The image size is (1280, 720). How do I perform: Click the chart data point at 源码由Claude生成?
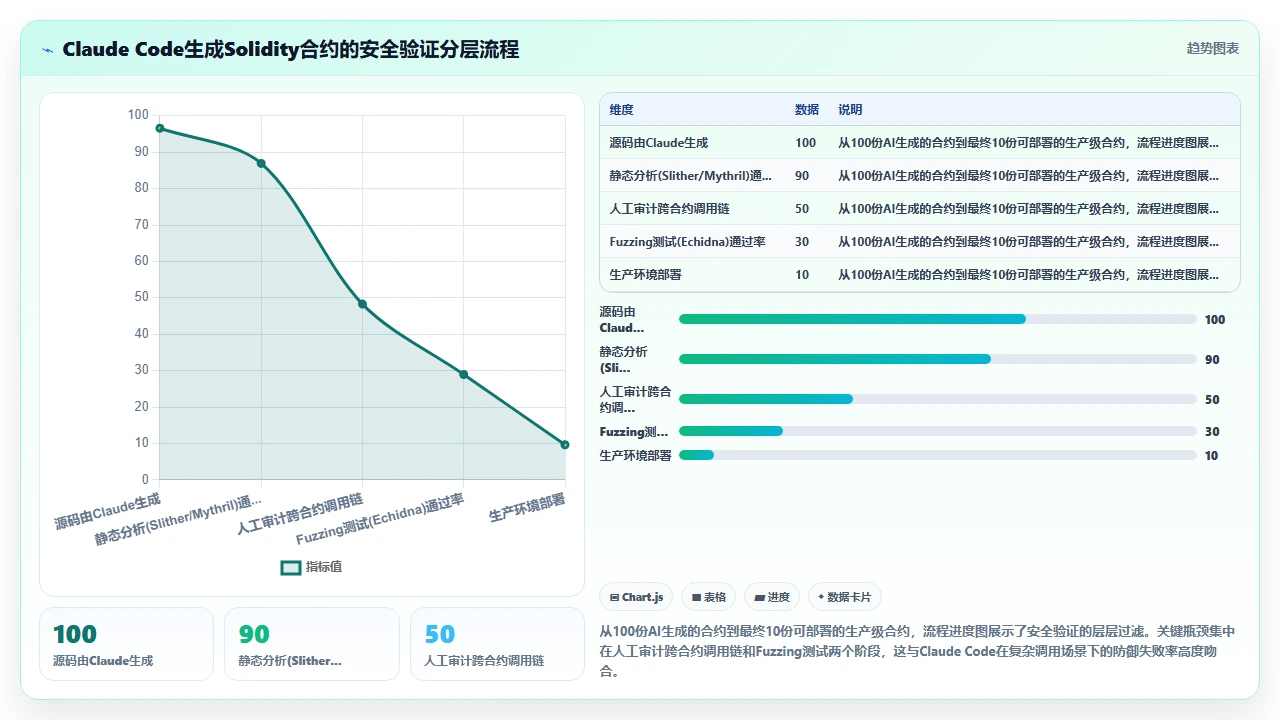[x=160, y=128]
